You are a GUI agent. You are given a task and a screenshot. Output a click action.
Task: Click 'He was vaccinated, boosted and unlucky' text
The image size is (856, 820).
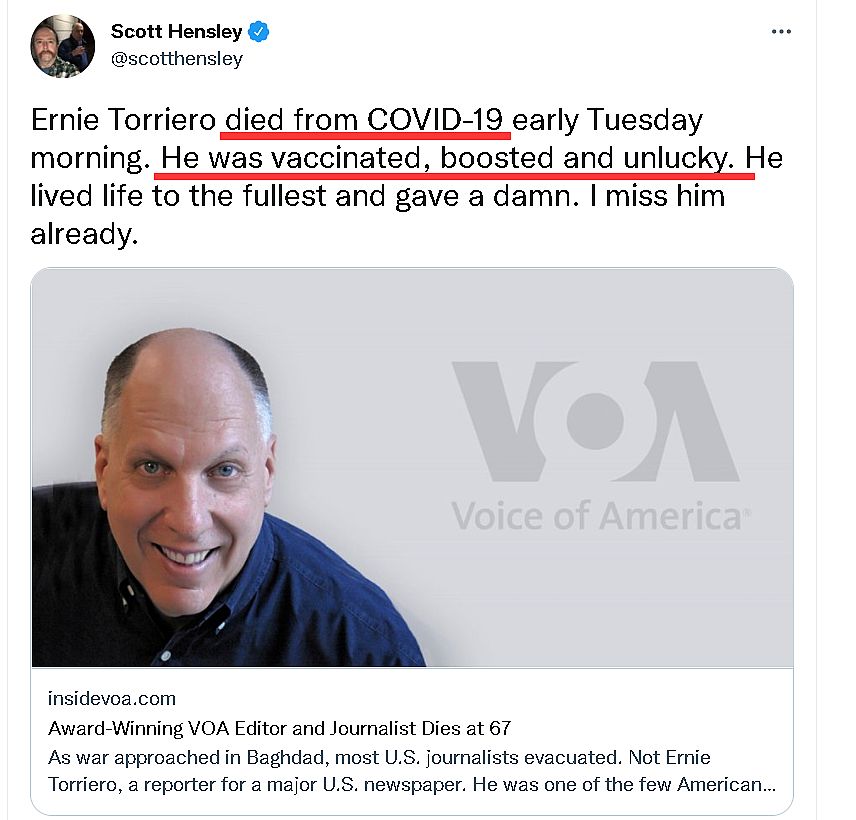444,158
